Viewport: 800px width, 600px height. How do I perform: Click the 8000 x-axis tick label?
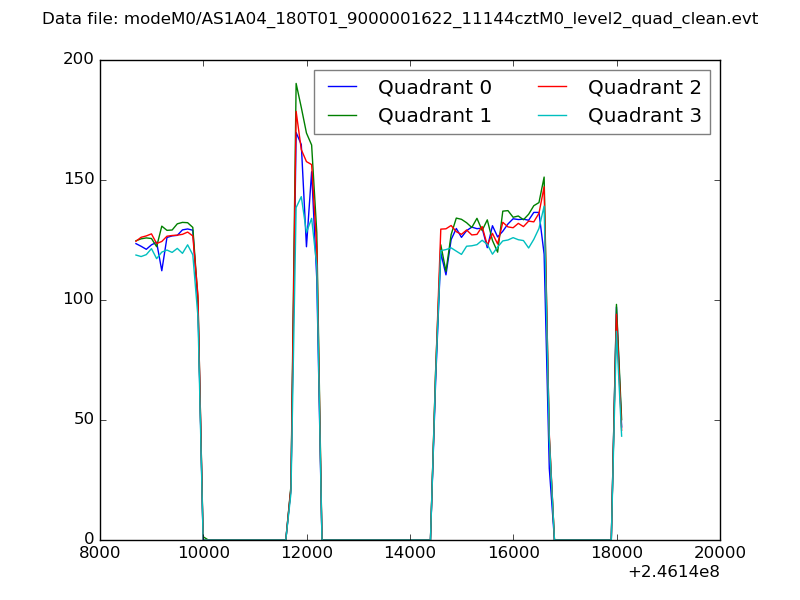click(x=100, y=554)
